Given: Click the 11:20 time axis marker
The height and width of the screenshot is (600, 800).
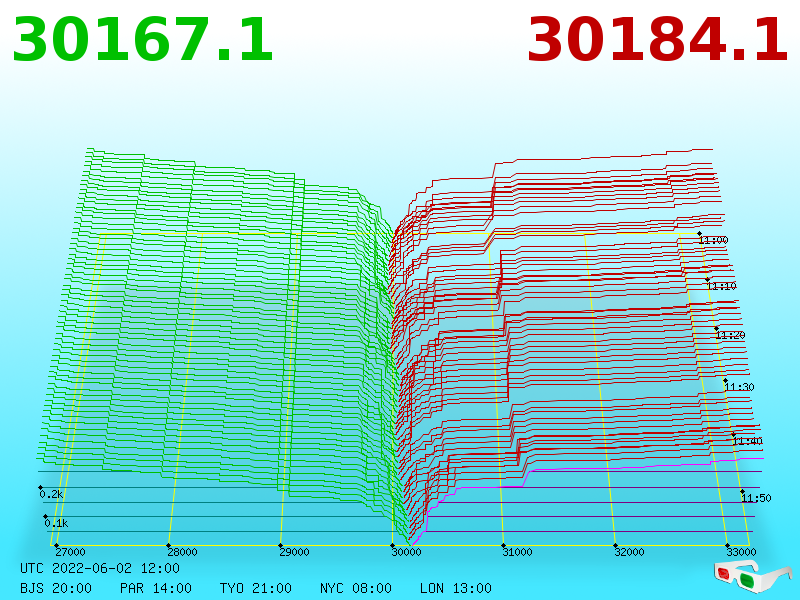Looking at the screenshot, I should coord(730,335).
